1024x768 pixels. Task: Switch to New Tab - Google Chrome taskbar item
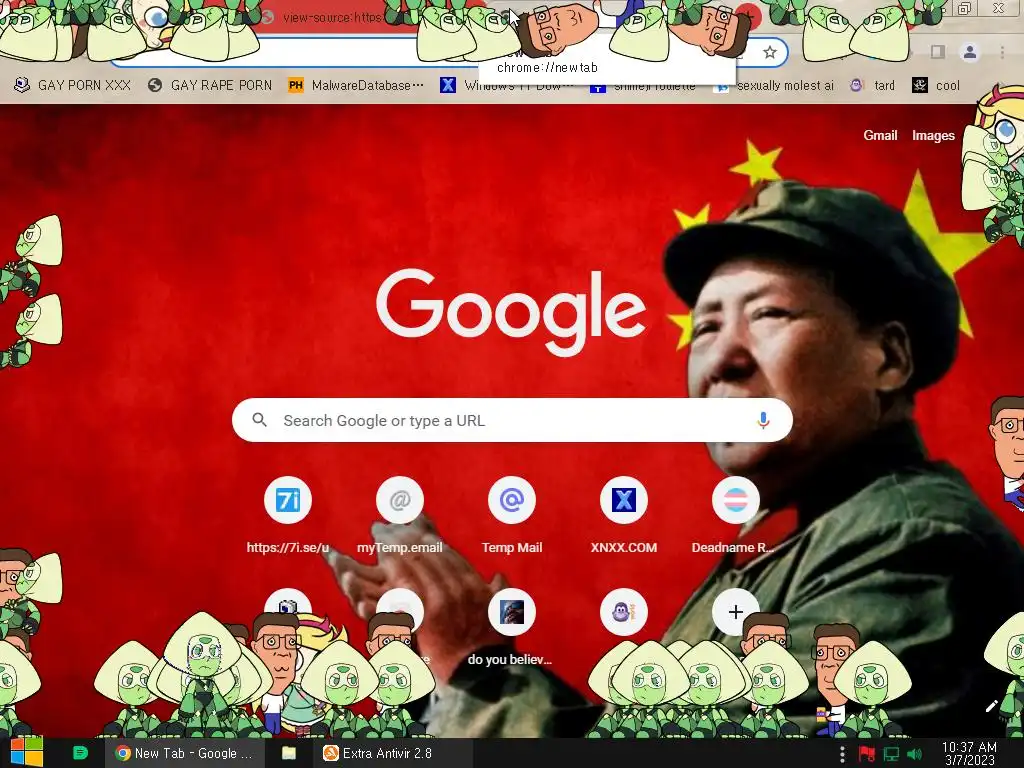184,753
